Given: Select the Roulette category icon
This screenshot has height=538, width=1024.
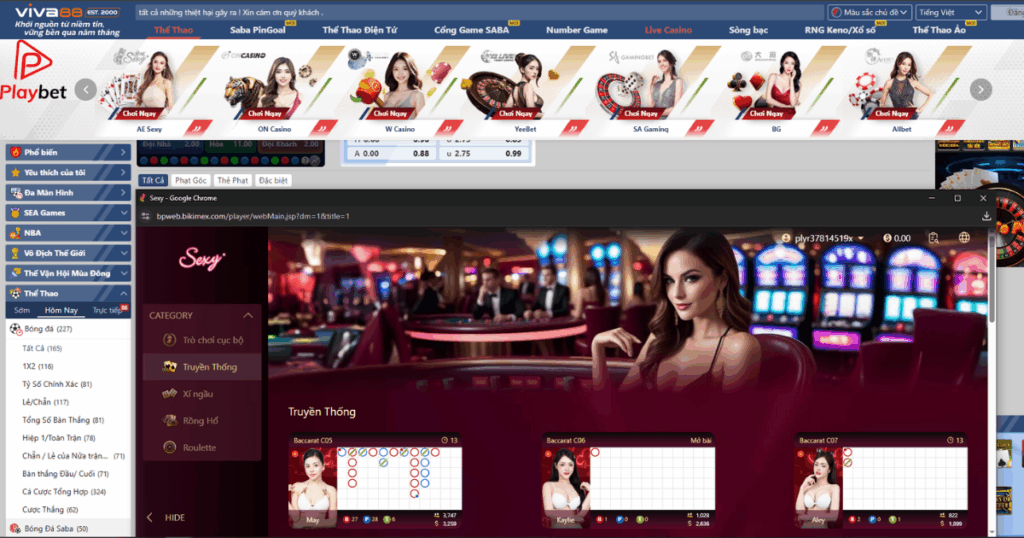Looking at the screenshot, I should coord(170,448).
